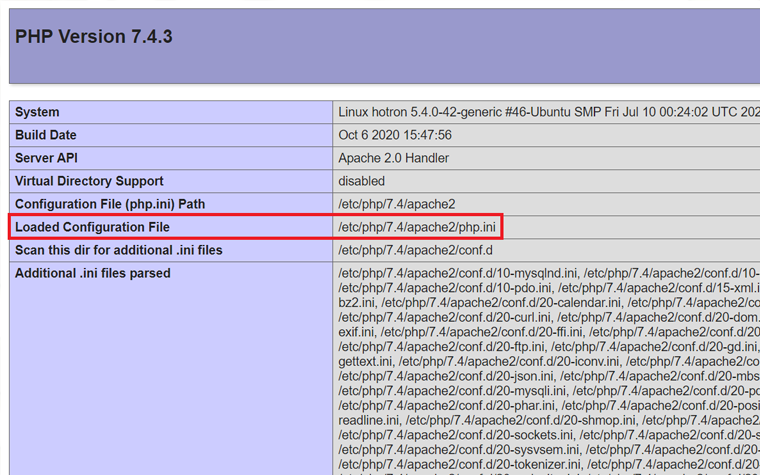Click the Virtual Directory Support label
This screenshot has width=760, height=475.
coord(89,181)
